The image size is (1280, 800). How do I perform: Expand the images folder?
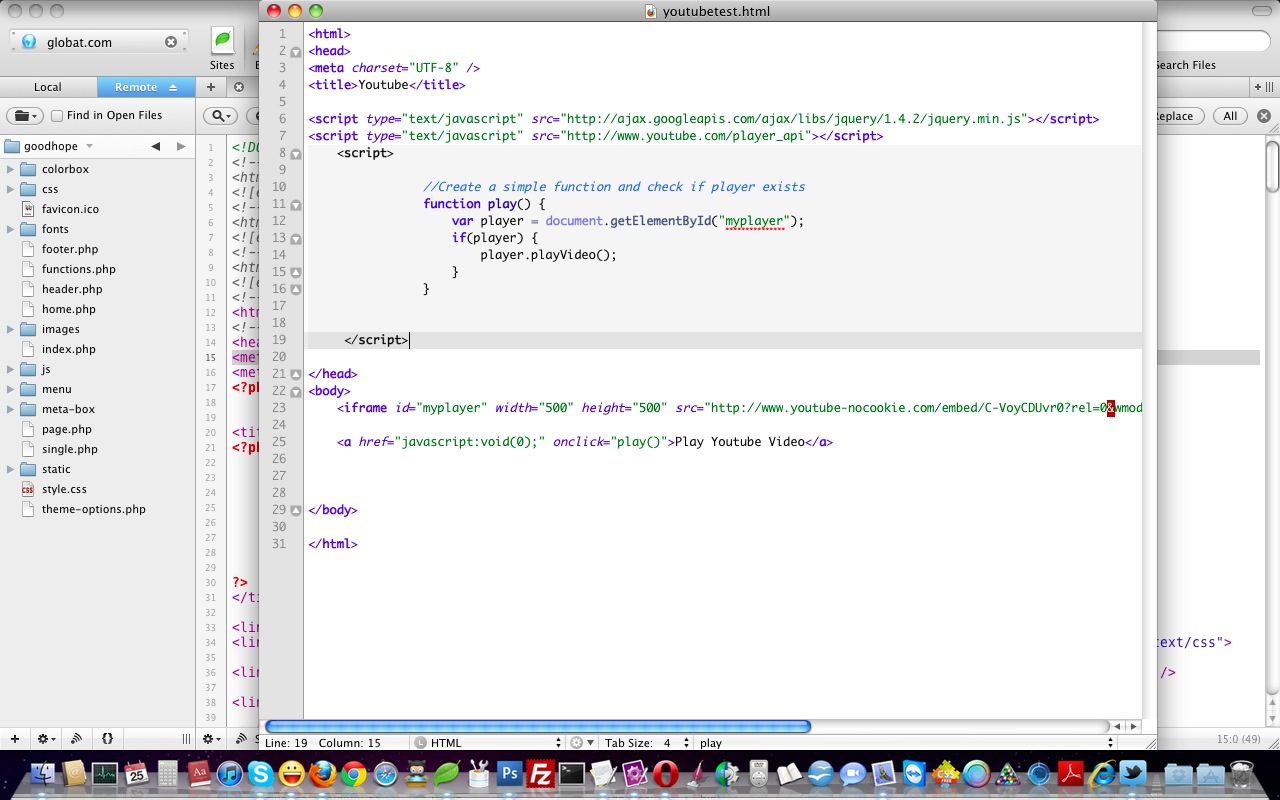pos(10,329)
